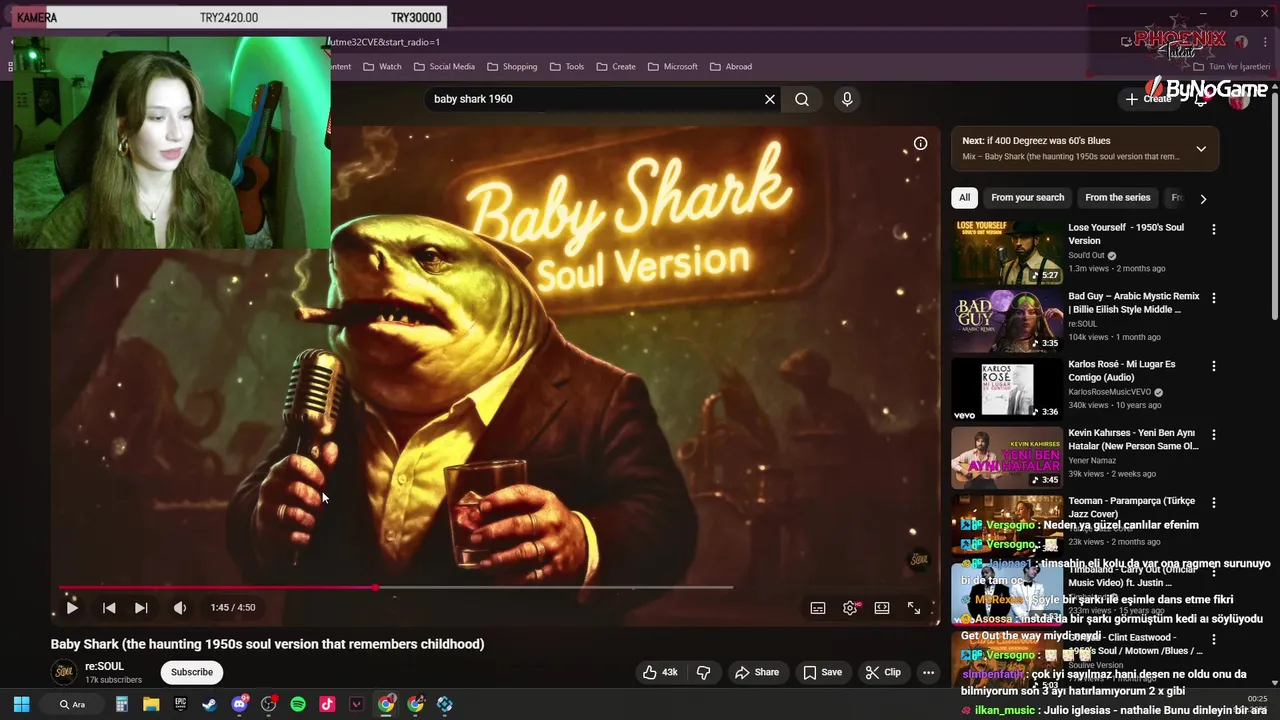Open Windows Start menu

click(21, 704)
